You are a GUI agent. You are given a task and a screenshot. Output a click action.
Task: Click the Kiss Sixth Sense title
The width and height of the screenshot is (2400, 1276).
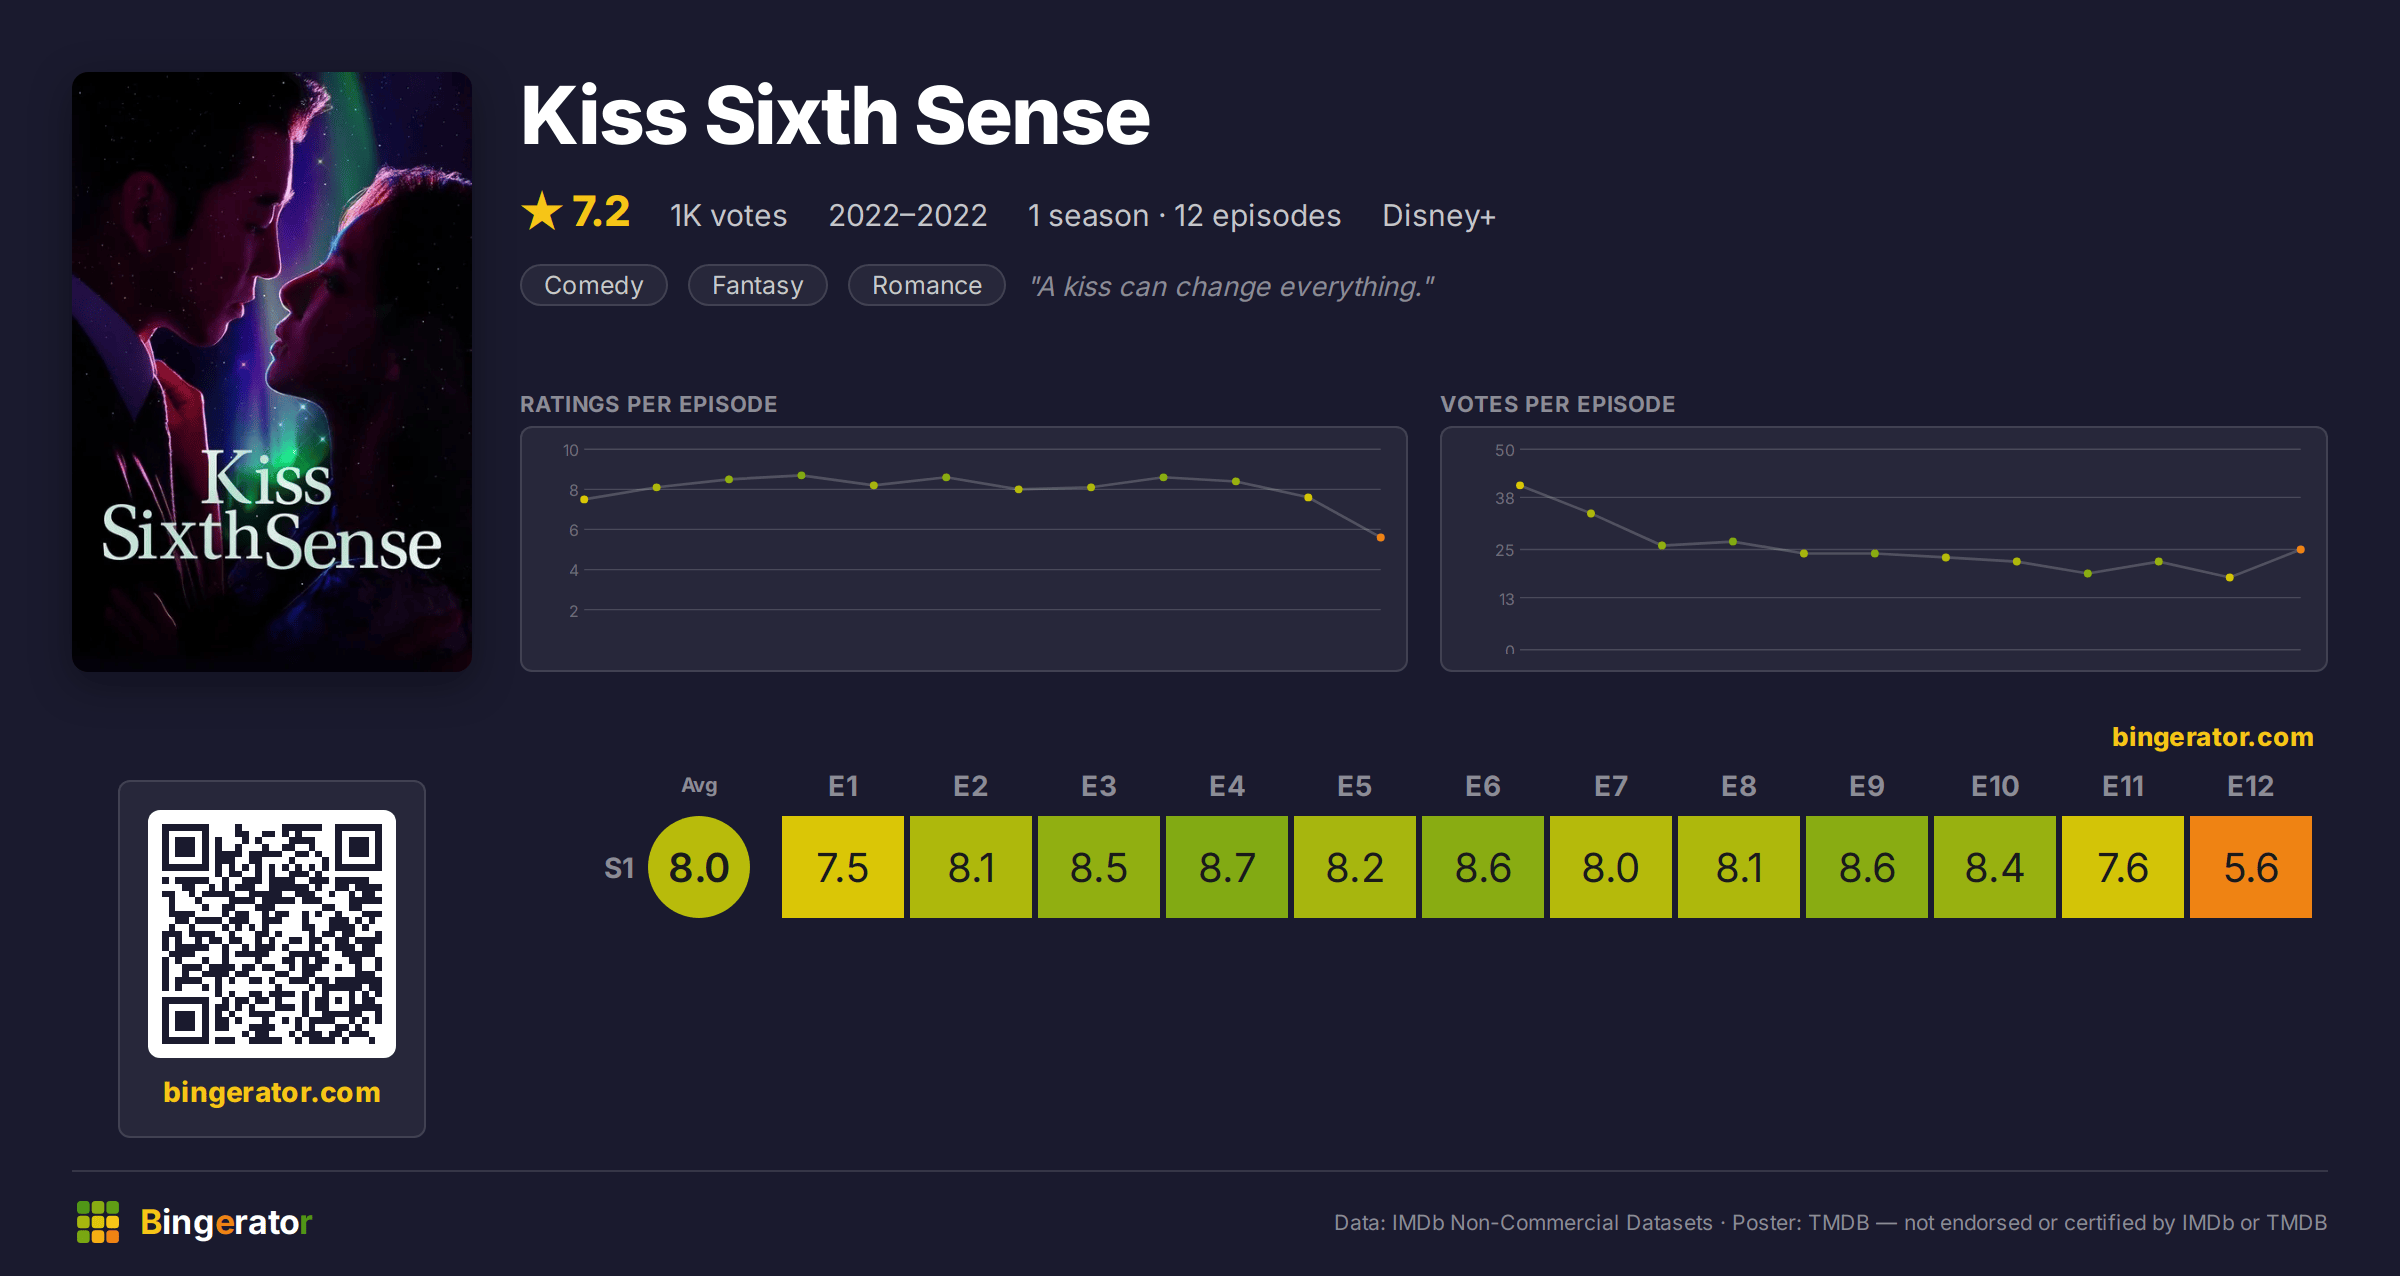836,116
